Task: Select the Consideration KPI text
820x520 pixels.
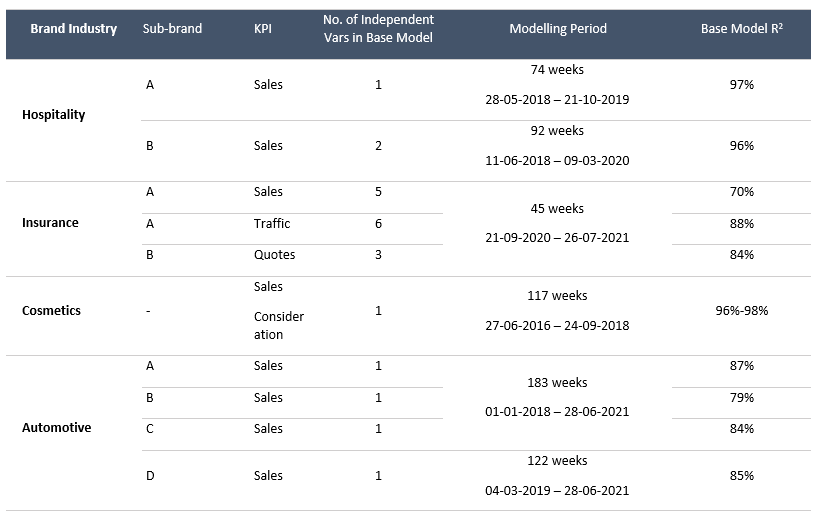Action: [279, 325]
